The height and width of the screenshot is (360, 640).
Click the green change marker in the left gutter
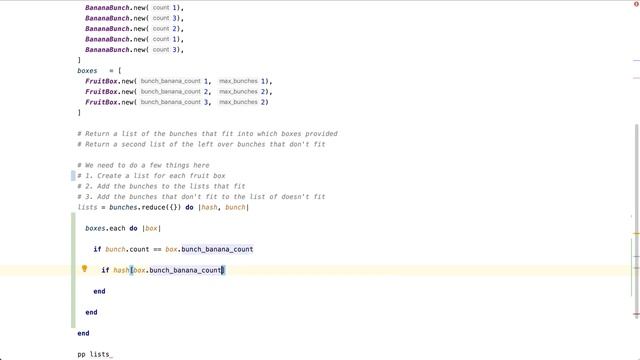point(73,270)
